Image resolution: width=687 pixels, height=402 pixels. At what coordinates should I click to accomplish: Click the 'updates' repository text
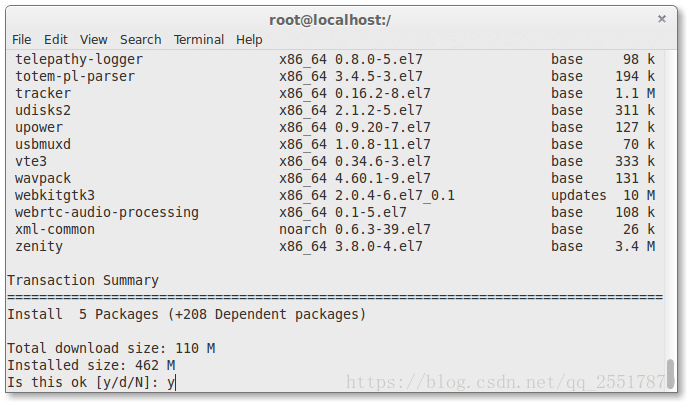578,195
